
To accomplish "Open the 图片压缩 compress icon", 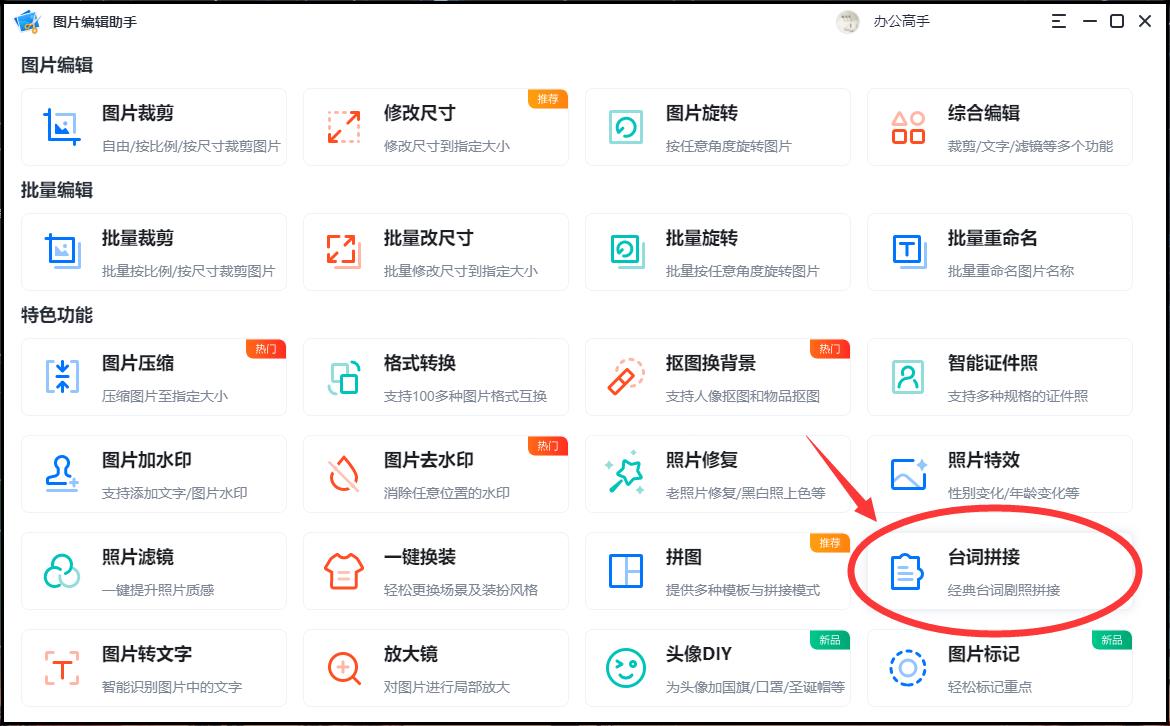I will pyautogui.click(x=62, y=377).
